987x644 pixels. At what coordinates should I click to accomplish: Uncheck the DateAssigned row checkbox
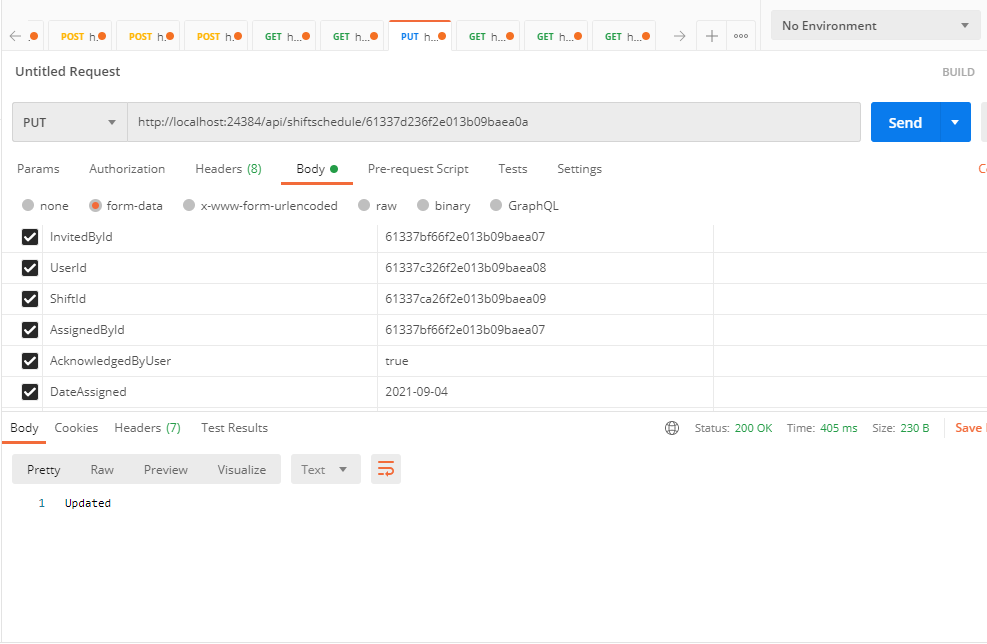[x=30, y=392]
